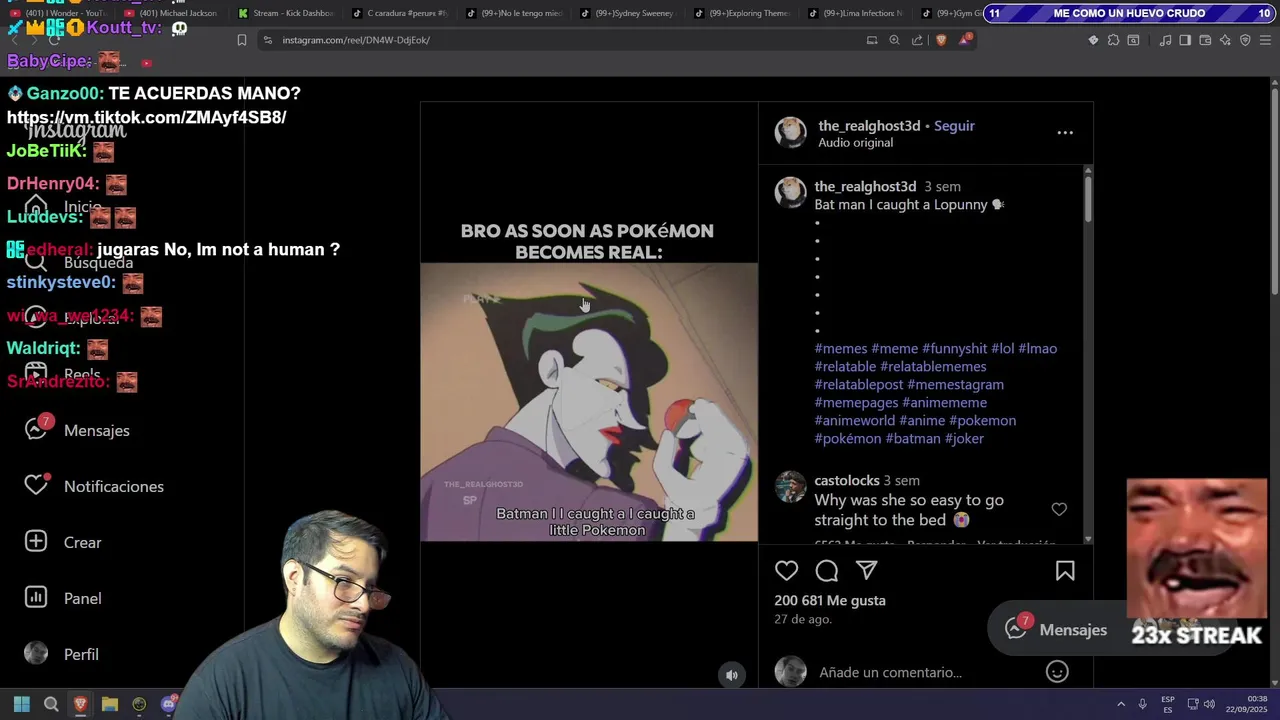Open the Brave Rewards triangle icon

pos(964,40)
